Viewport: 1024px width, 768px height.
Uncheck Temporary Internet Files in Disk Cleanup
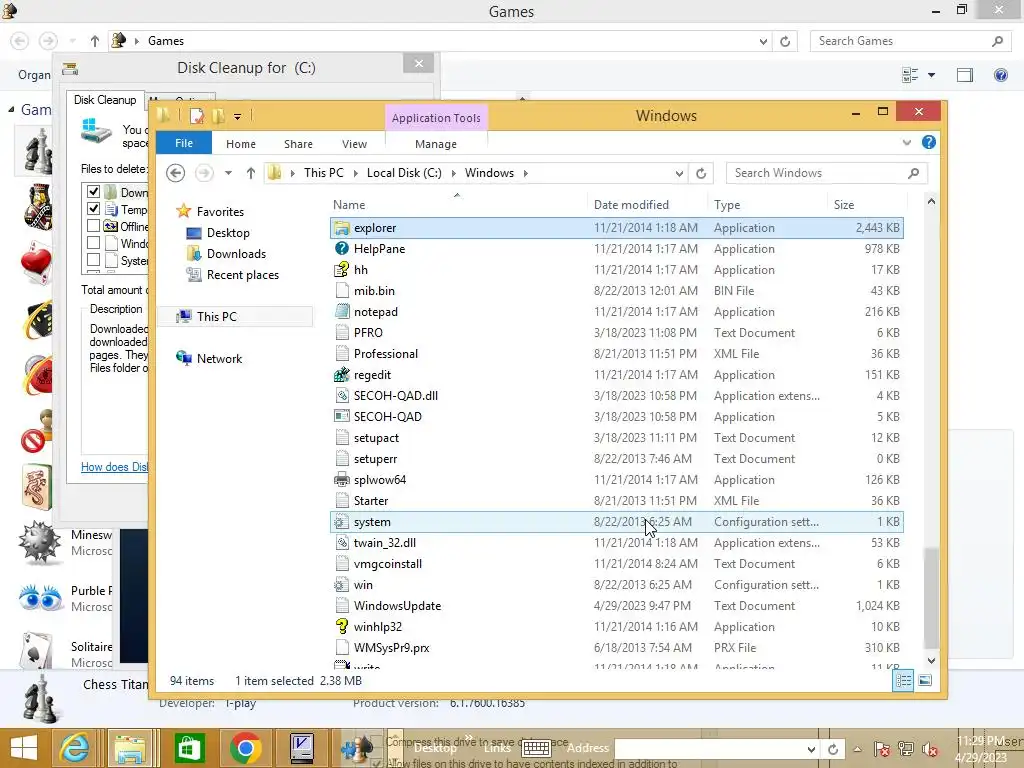coord(93,208)
